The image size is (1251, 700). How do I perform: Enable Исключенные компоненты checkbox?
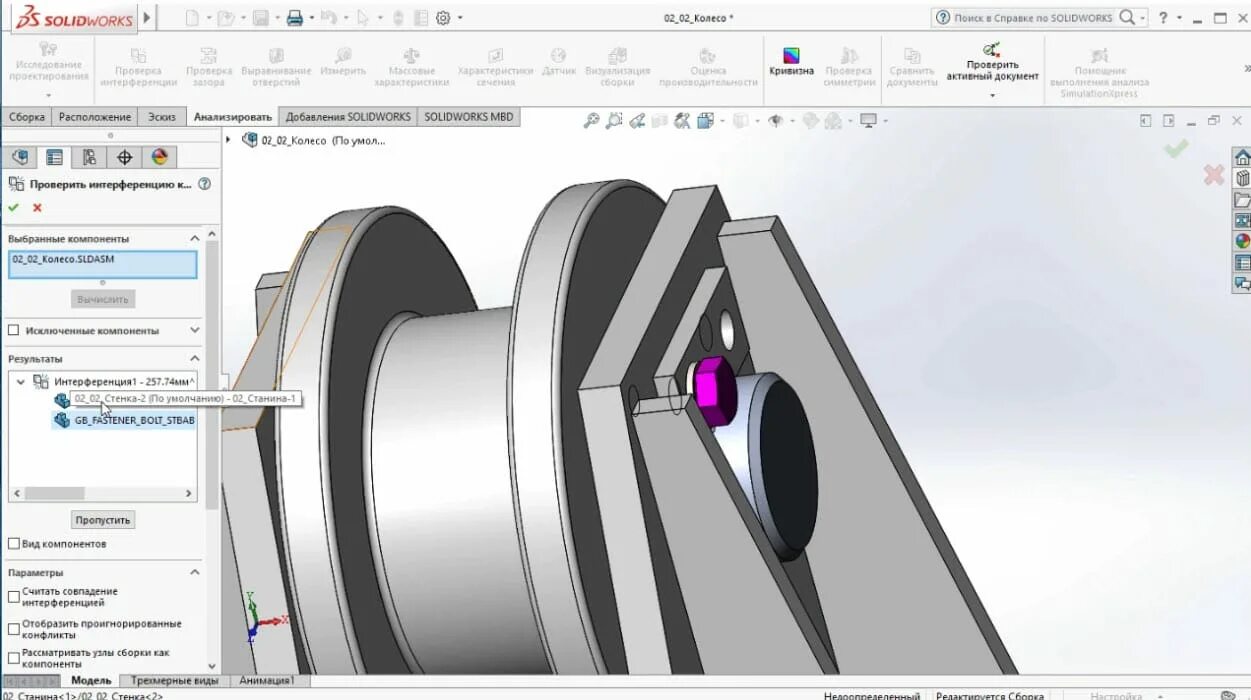[x=14, y=330]
